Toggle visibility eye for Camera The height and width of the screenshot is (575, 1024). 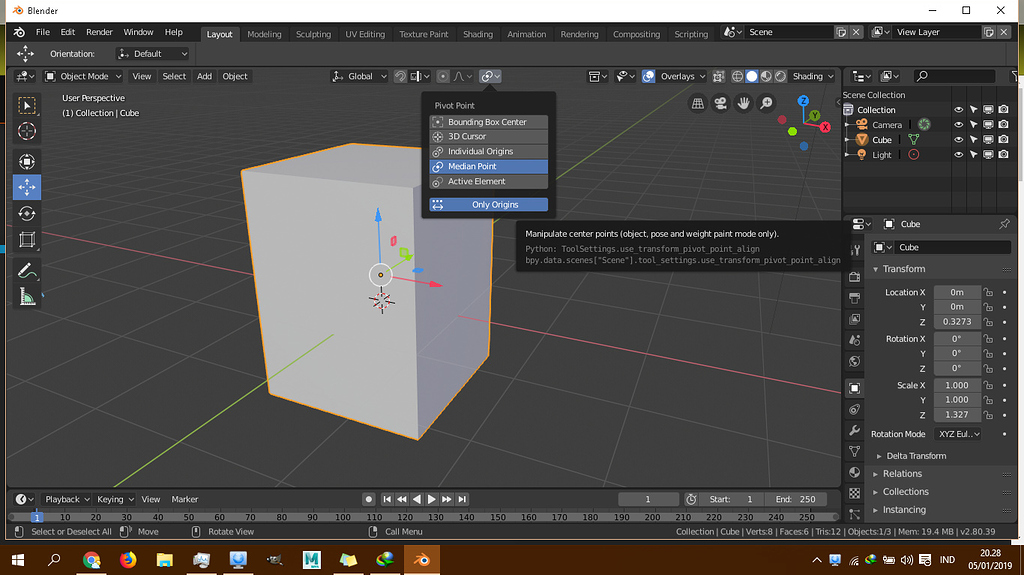point(958,125)
